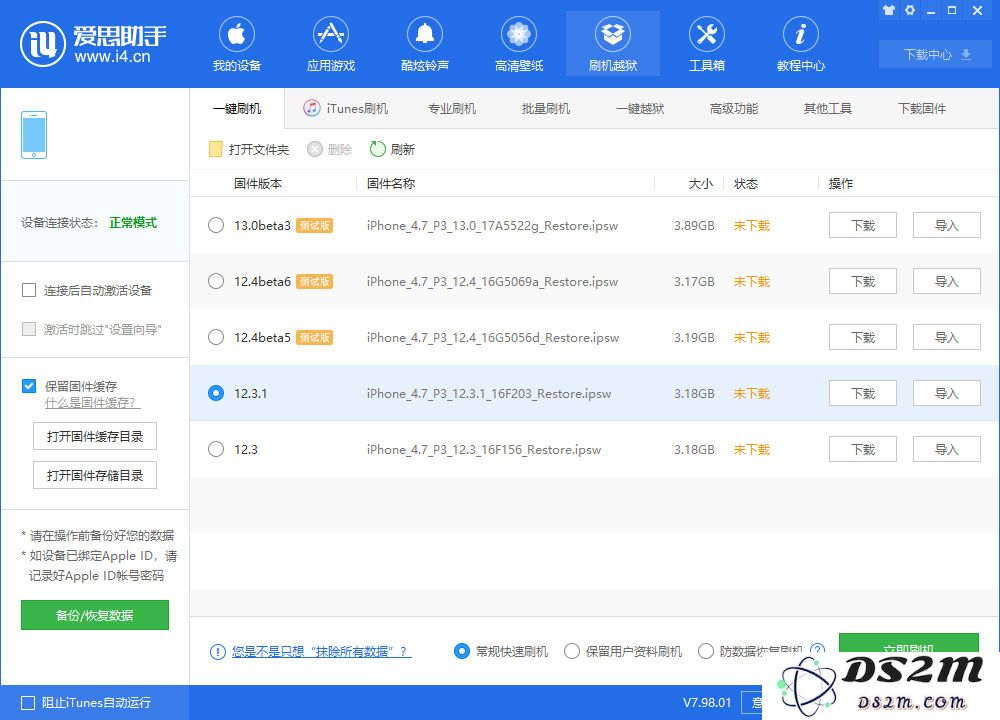Enable 阻止iTunes自动运行 checkbox
Viewport: 1000px width, 720px height.
click(28, 703)
